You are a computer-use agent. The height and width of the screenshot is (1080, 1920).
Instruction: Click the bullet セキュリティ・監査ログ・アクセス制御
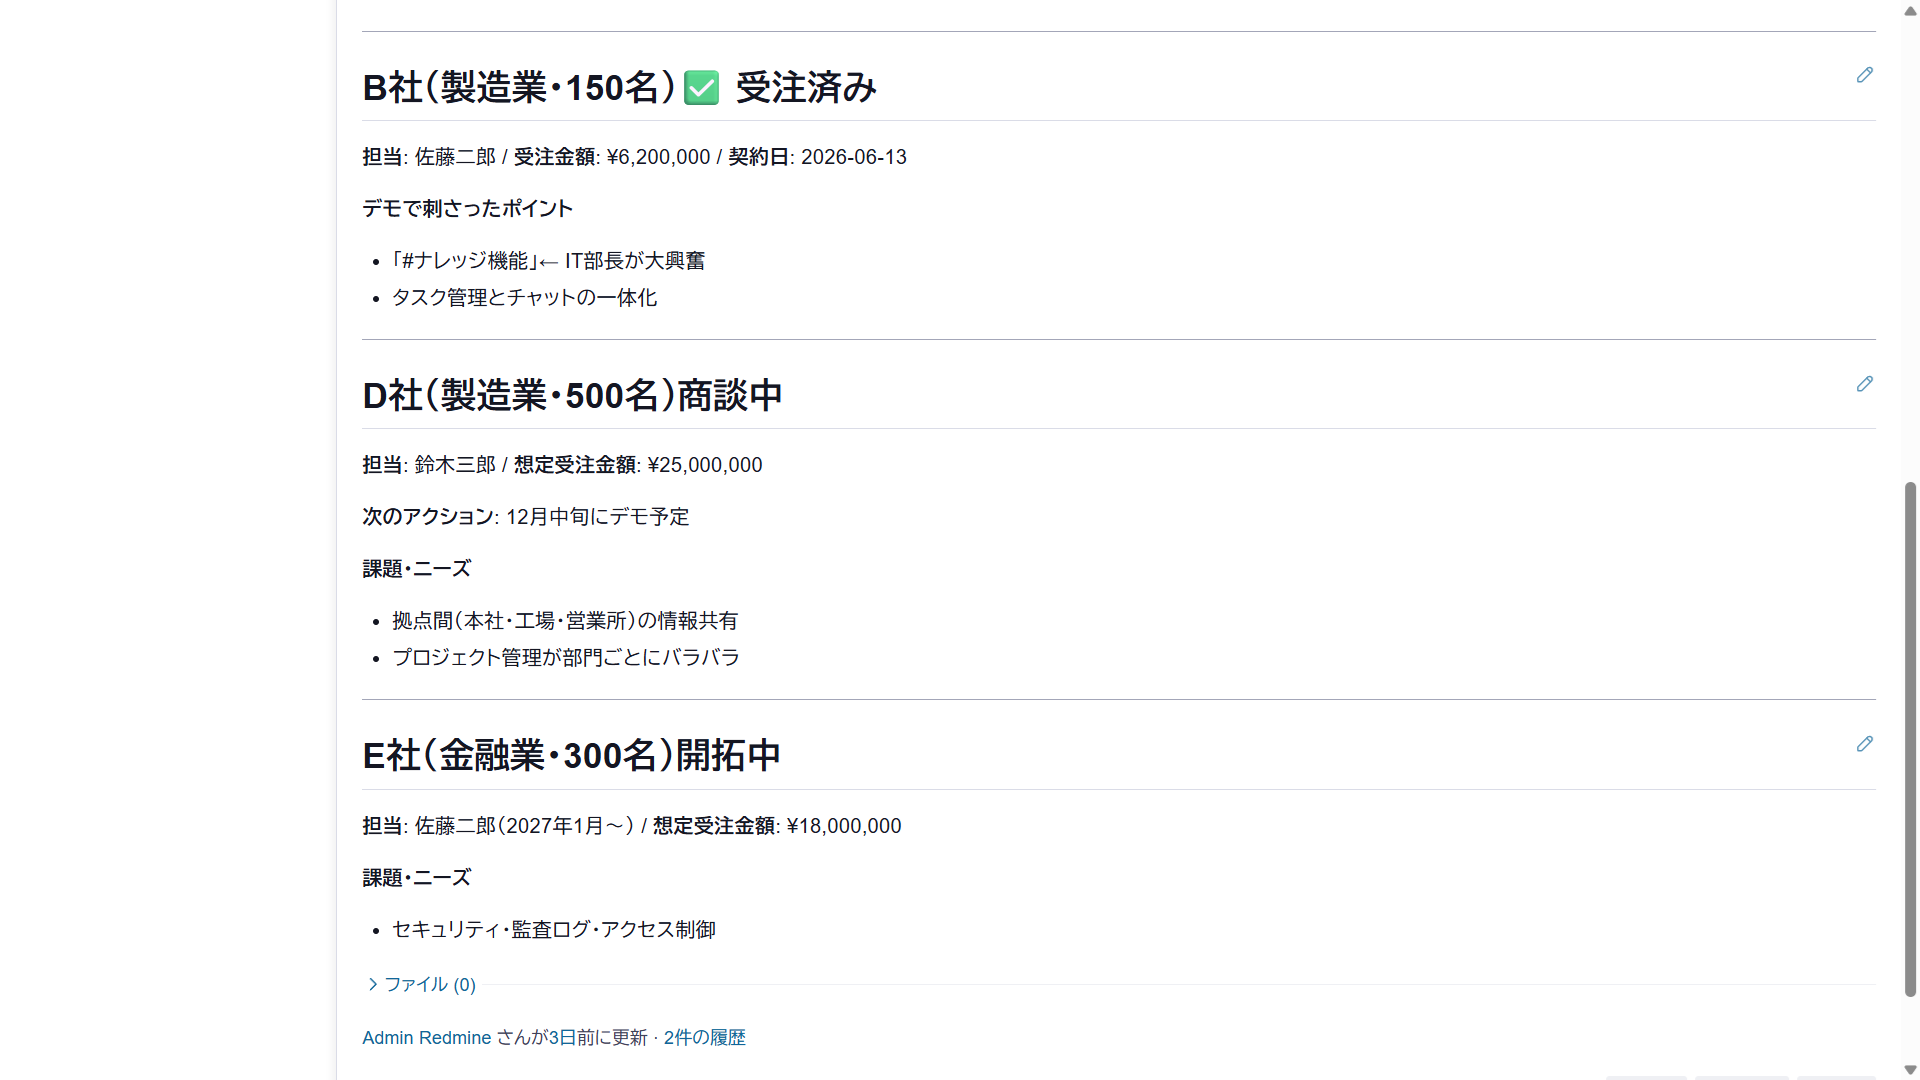[x=553, y=930]
